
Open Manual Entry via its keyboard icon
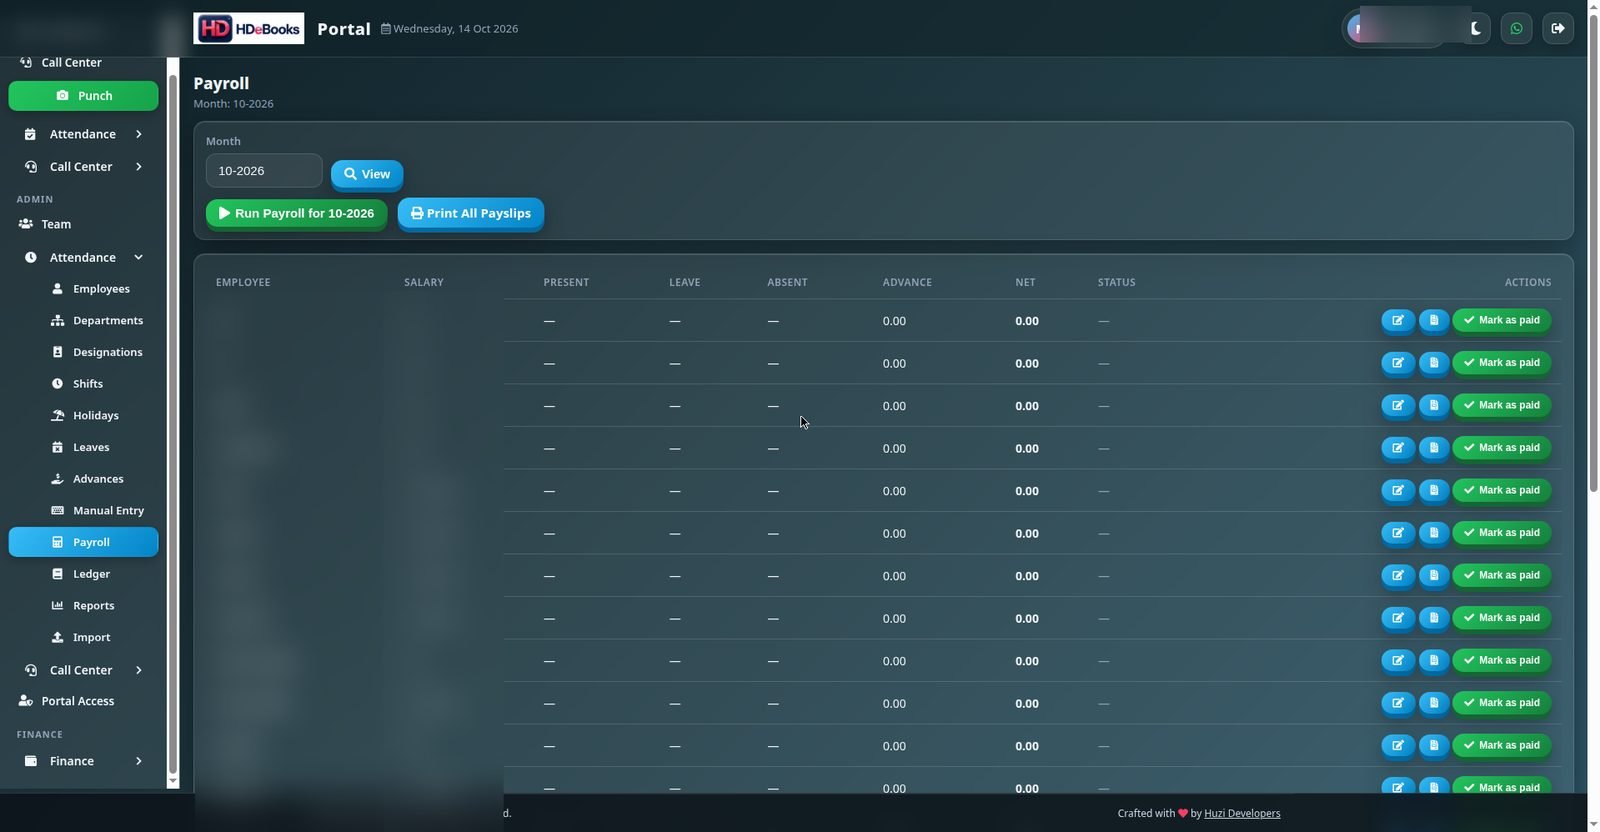pyautogui.click(x=57, y=510)
